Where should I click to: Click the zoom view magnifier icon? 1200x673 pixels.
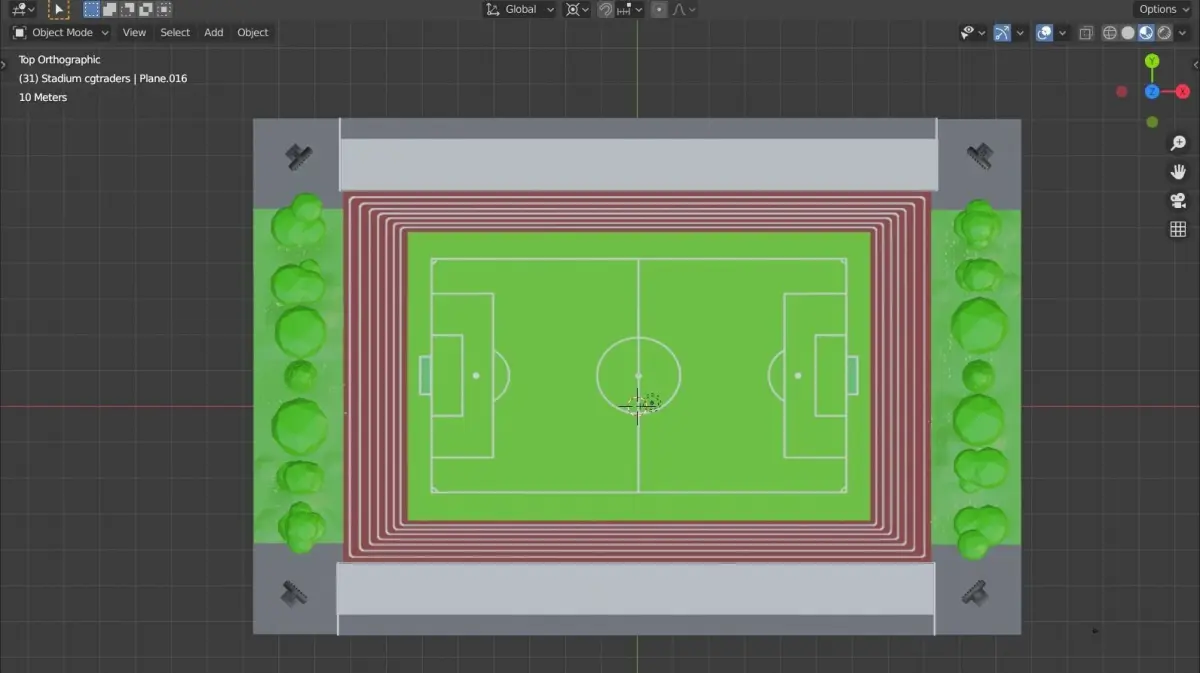1178,143
